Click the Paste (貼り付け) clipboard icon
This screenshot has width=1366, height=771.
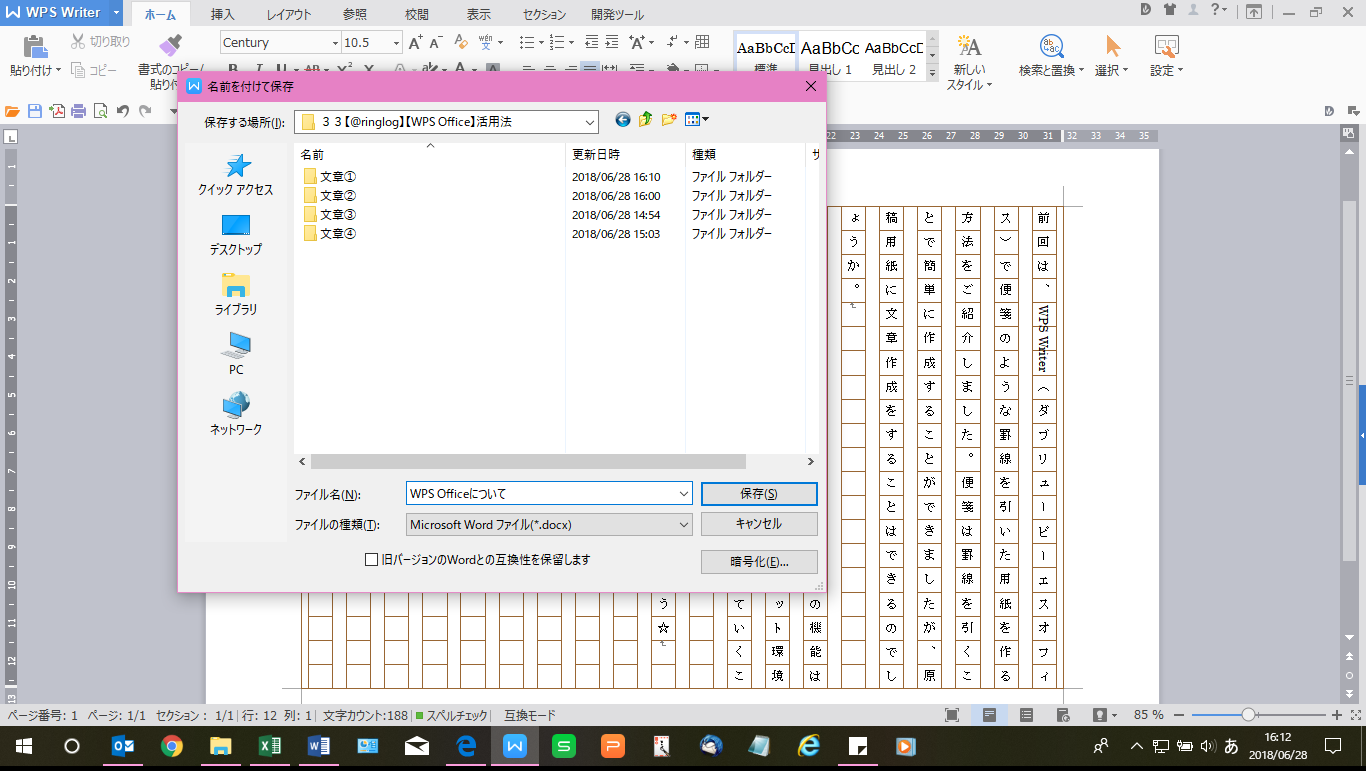(35, 47)
